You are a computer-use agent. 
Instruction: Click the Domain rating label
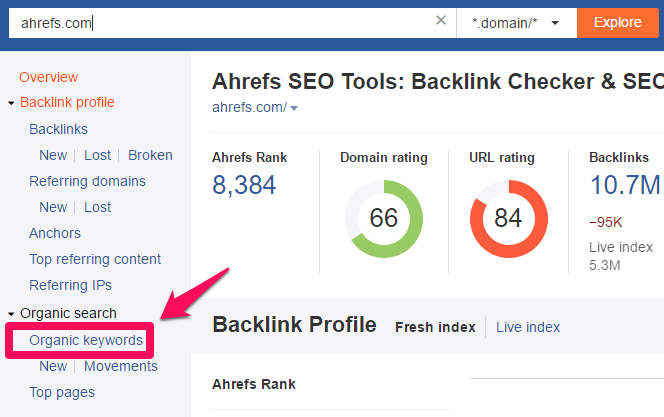pyautogui.click(x=384, y=157)
